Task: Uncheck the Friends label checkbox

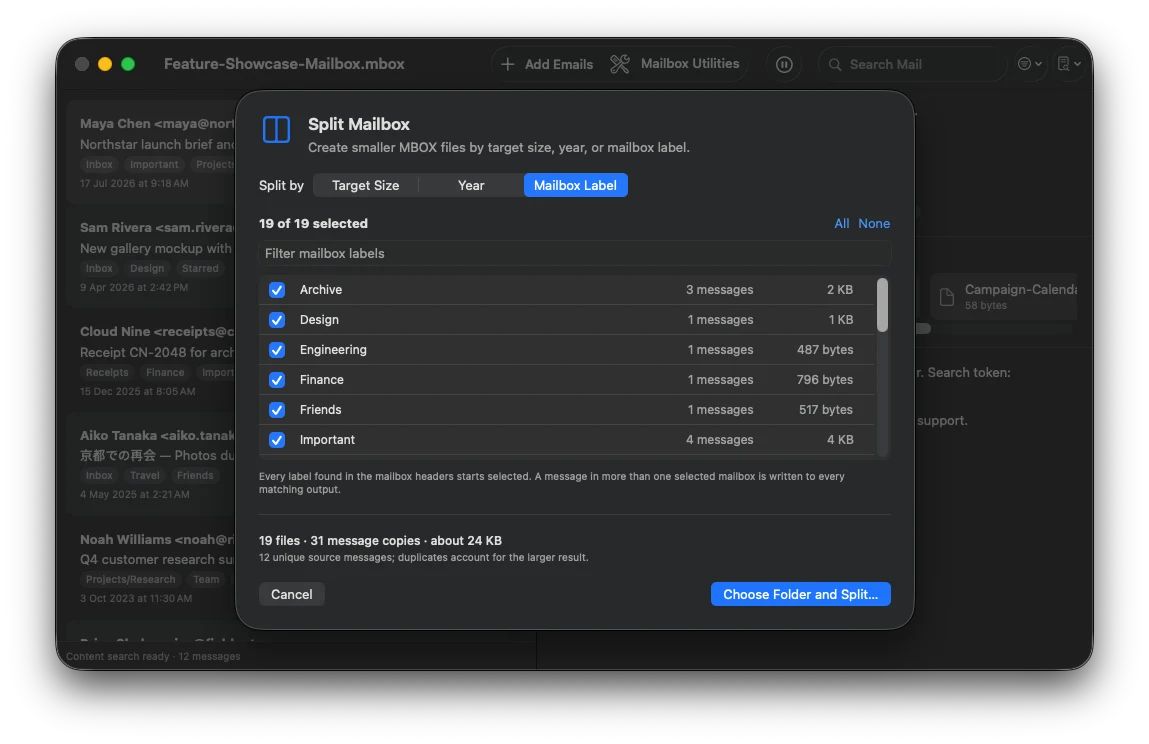Action: (x=277, y=410)
